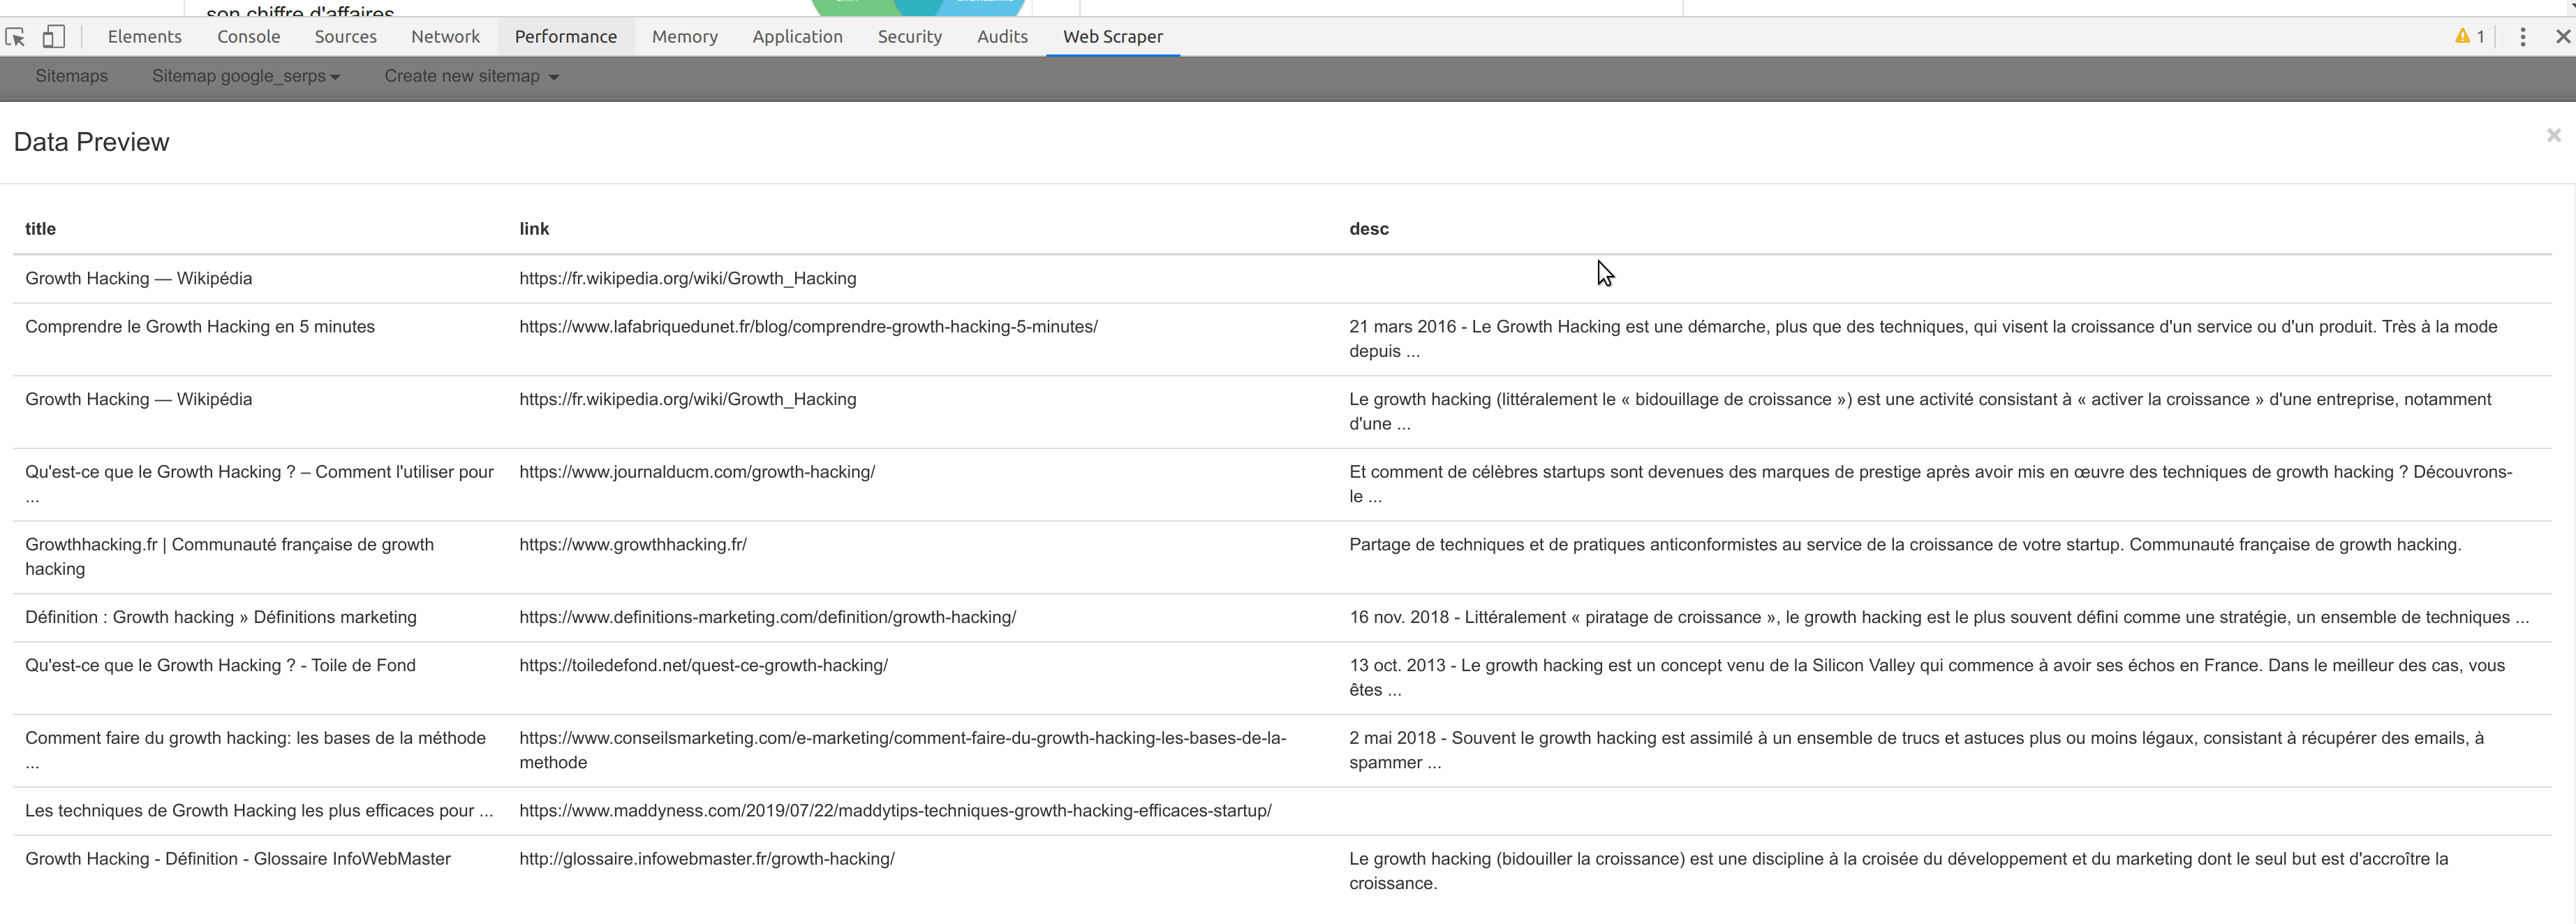Click the lafabriquedunet.fr URL cell
This screenshot has width=2576, height=924.
808,327
